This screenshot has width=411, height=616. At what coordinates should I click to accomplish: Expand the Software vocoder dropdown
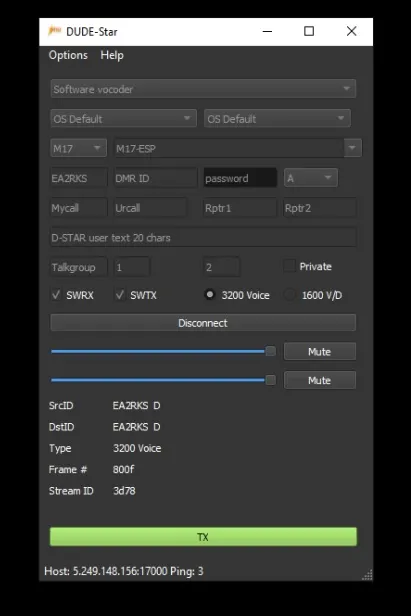(203, 89)
